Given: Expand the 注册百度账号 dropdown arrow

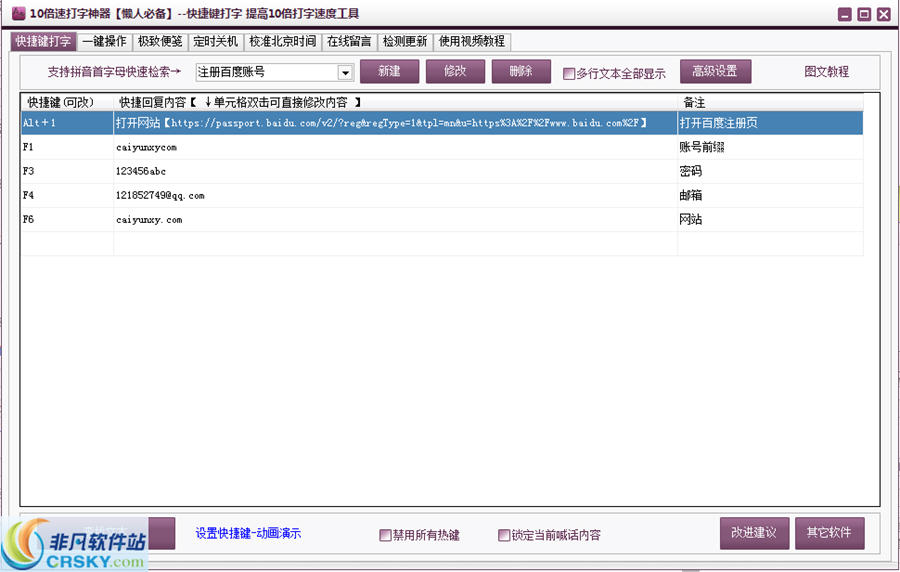Looking at the screenshot, I should click(345, 73).
